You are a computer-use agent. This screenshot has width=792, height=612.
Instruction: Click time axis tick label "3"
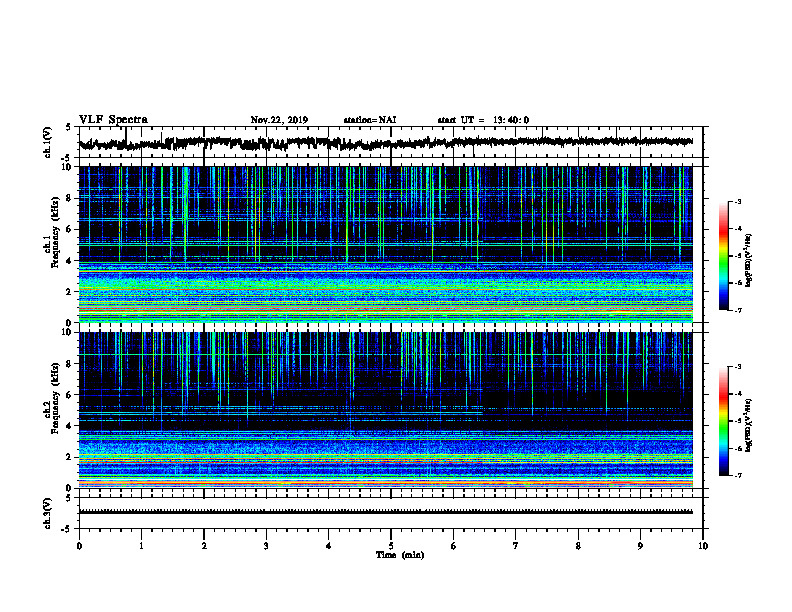point(266,546)
